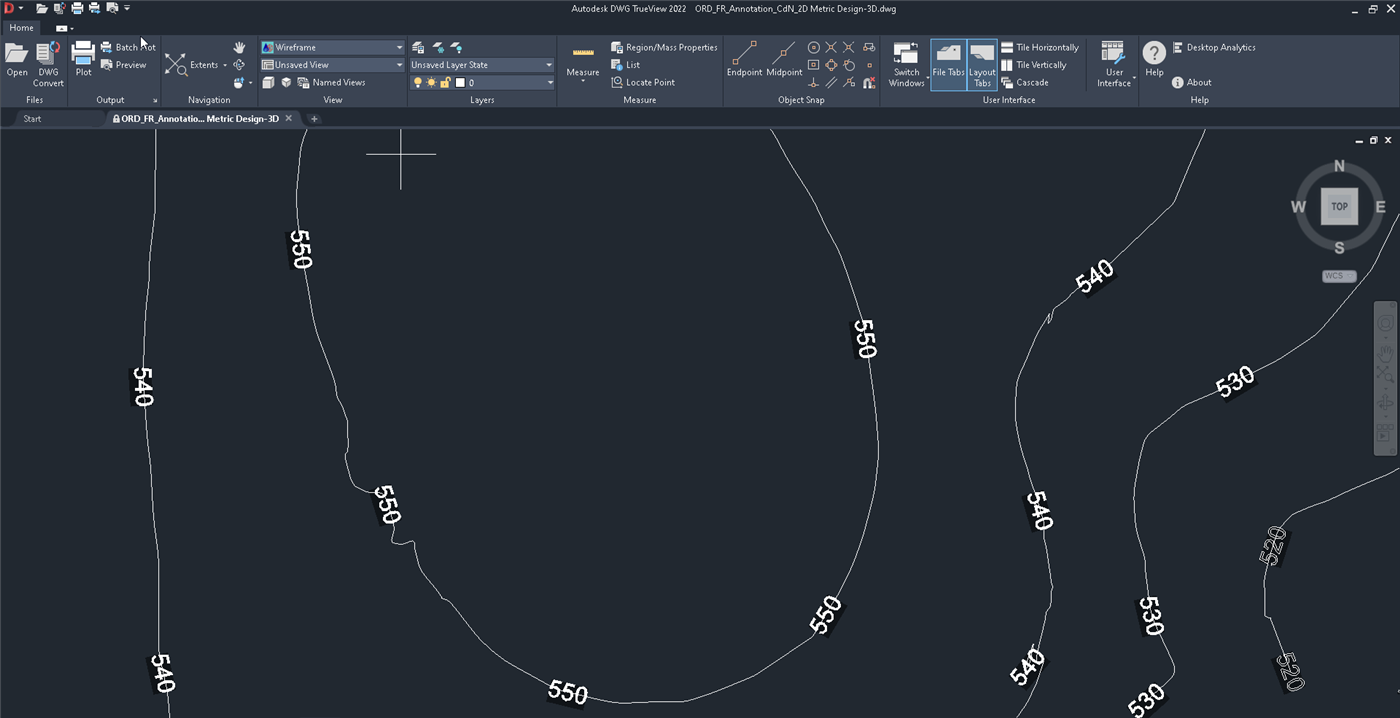Expand the Unsaved Layer State dropdown
The height and width of the screenshot is (718, 1400).
pyautogui.click(x=481, y=65)
